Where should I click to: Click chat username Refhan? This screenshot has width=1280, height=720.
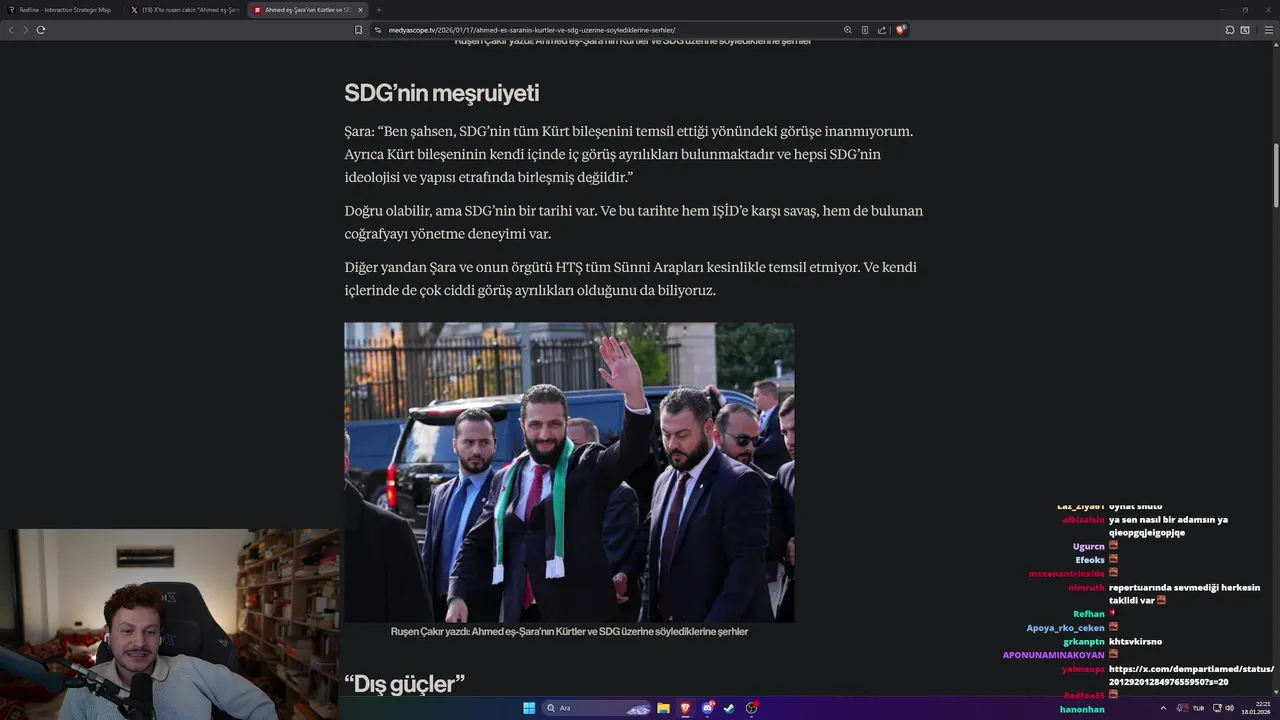coord(1089,614)
